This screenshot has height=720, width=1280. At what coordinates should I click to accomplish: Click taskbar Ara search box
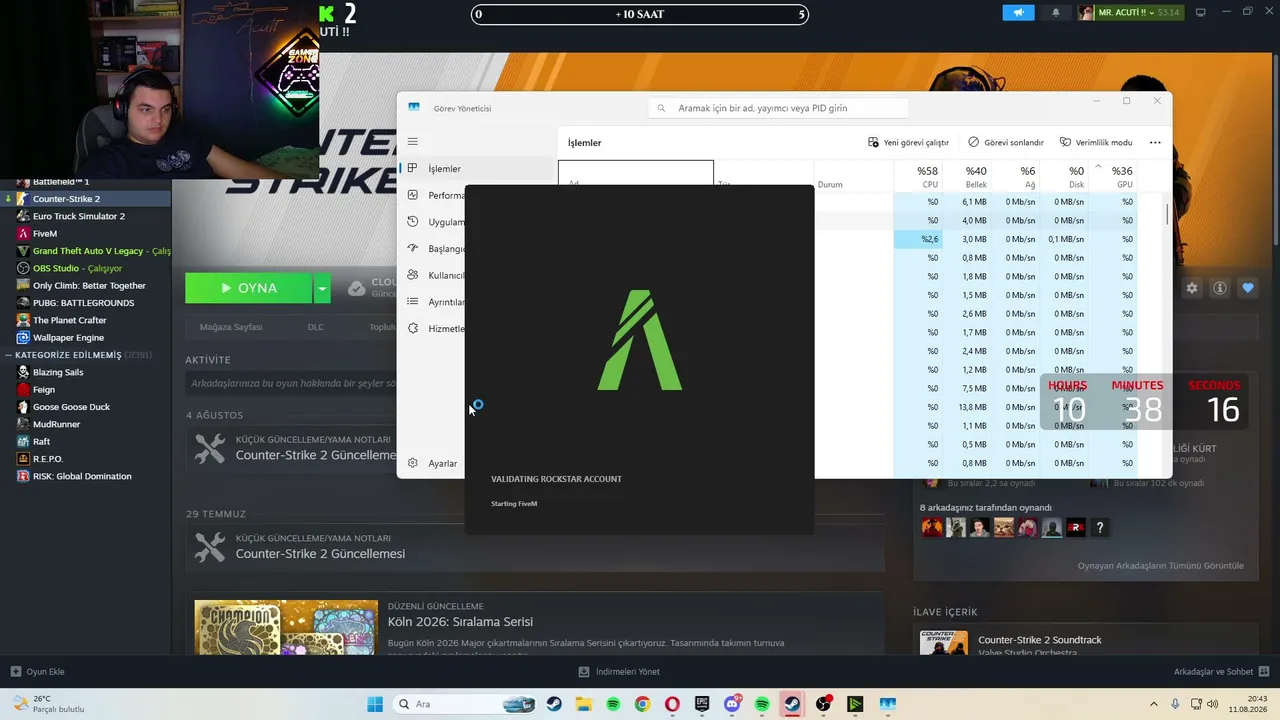pos(464,704)
